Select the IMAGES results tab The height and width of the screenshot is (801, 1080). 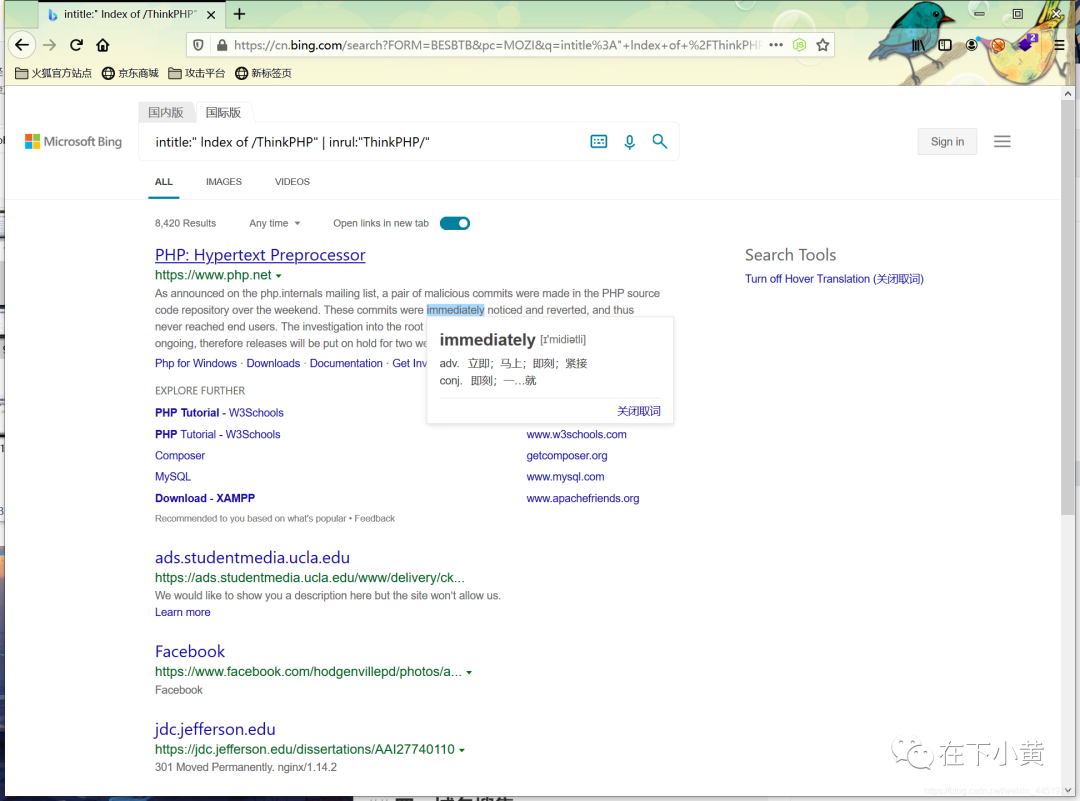(224, 182)
